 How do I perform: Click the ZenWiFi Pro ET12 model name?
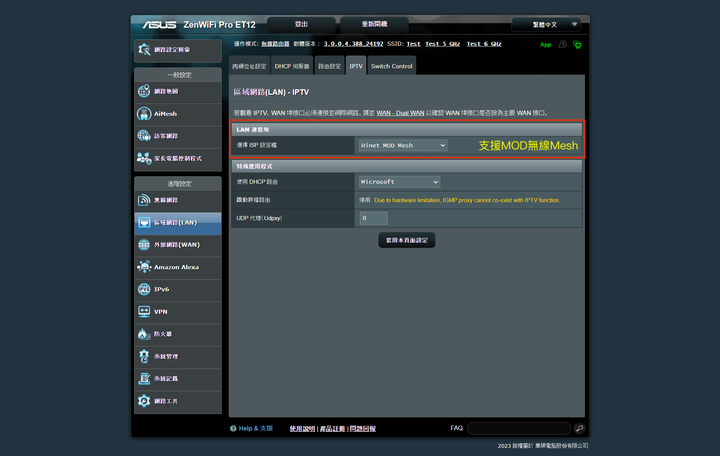(x=219, y=25)
